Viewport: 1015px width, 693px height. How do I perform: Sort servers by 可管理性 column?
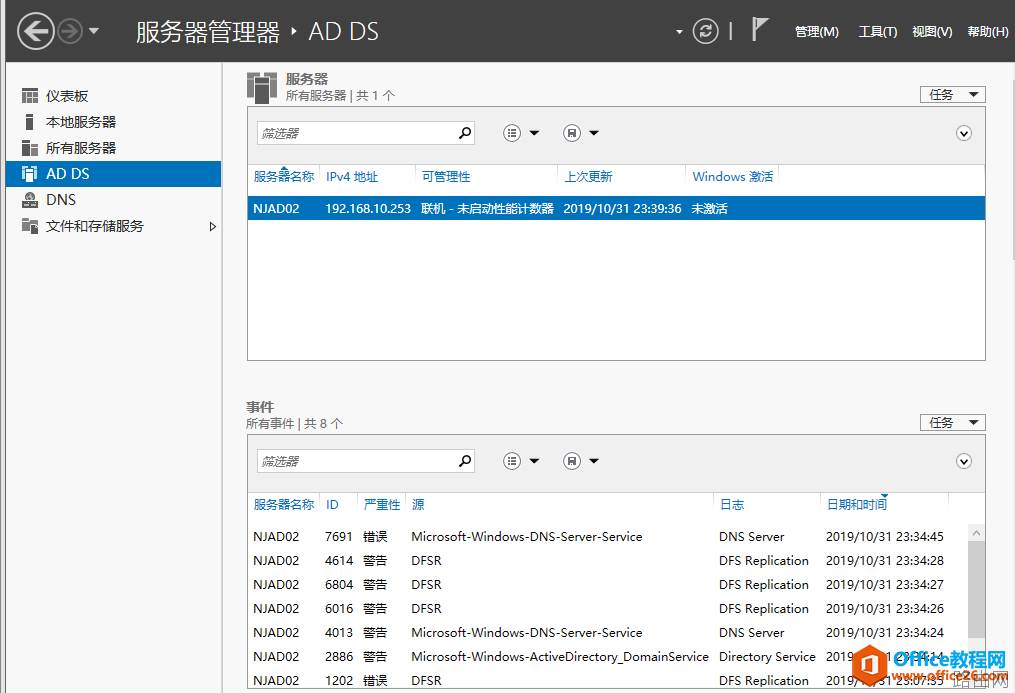coord(446,177)
